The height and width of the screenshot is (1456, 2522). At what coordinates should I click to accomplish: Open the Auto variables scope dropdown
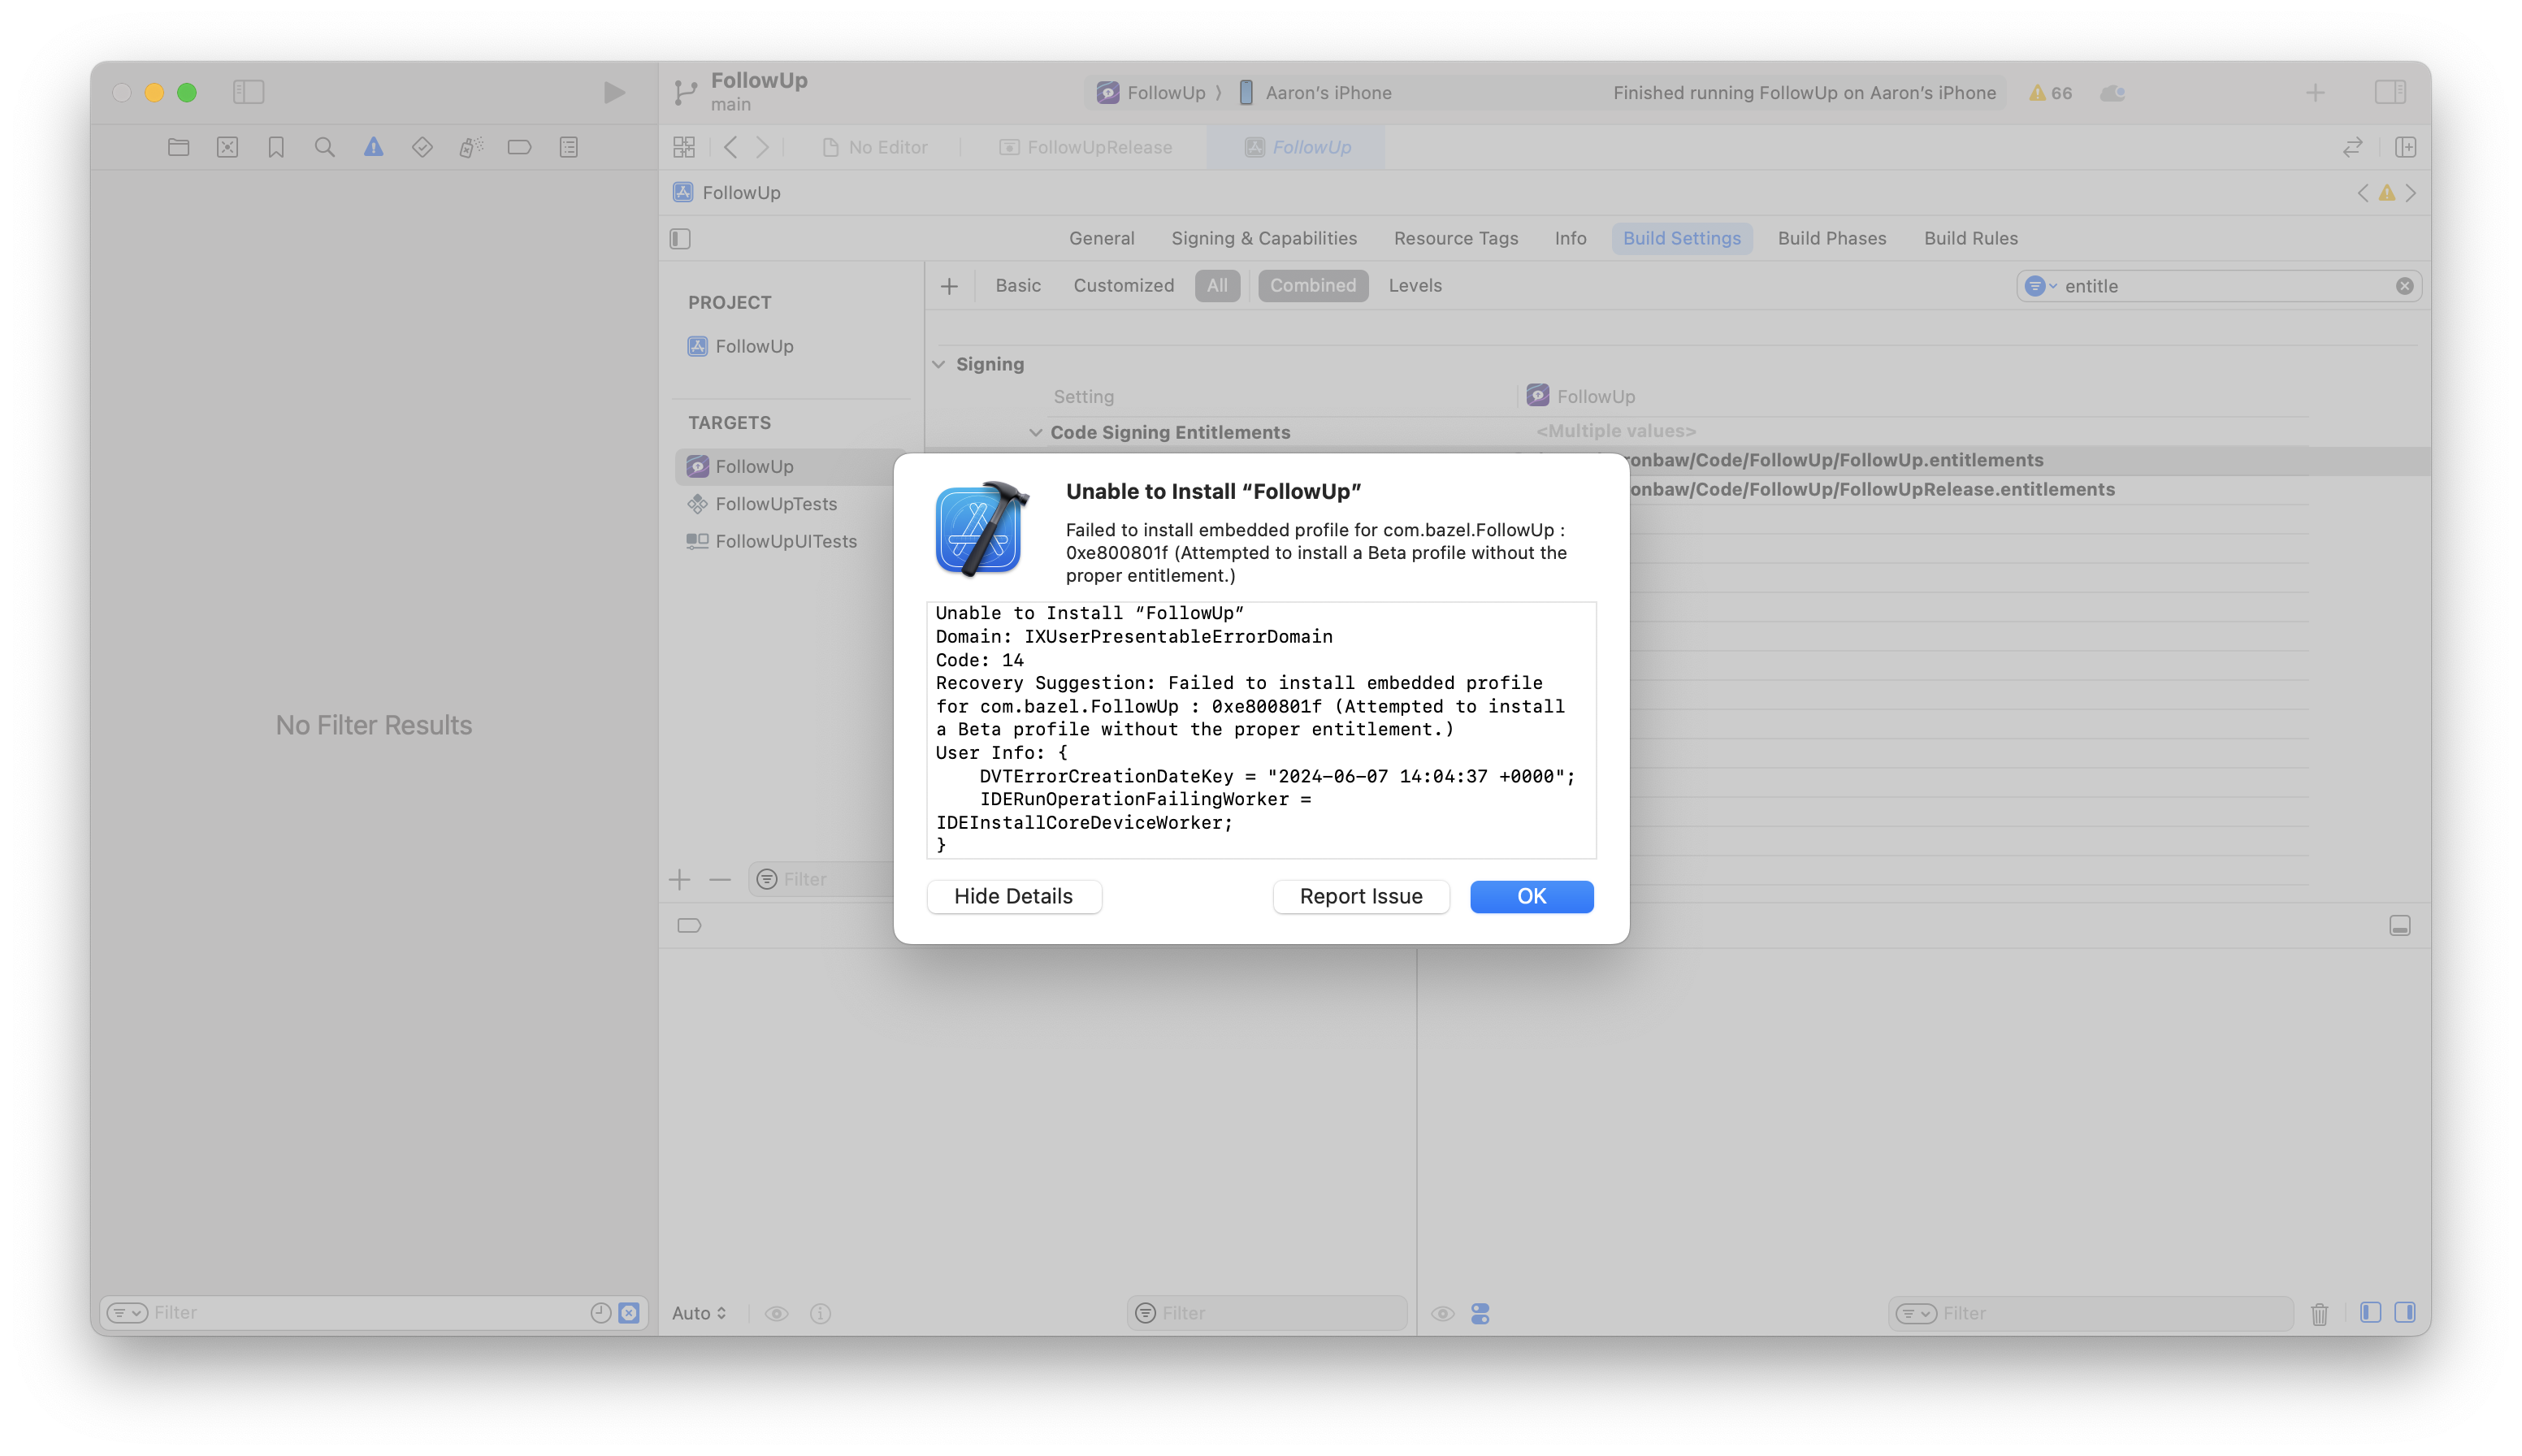click(x=699, y=1313)
